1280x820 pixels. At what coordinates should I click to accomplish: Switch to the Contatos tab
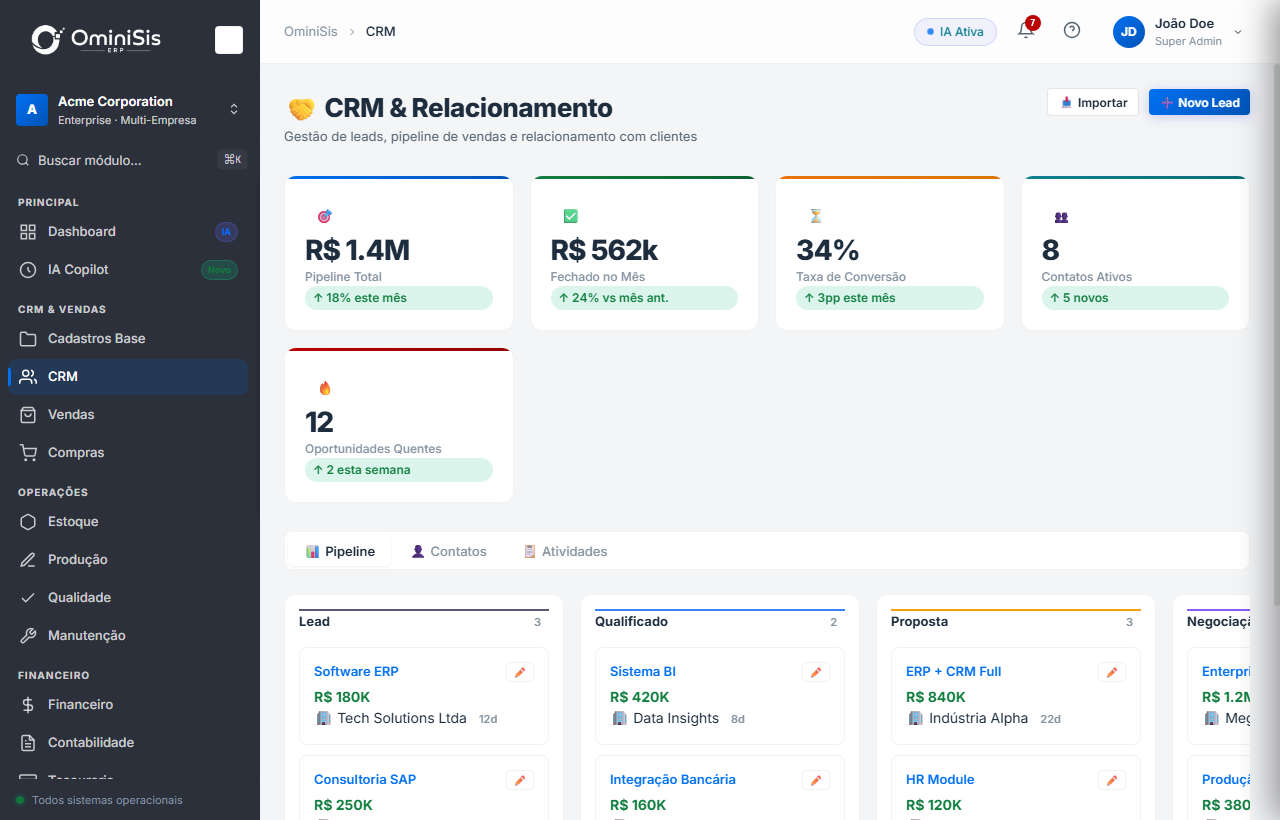449,552
